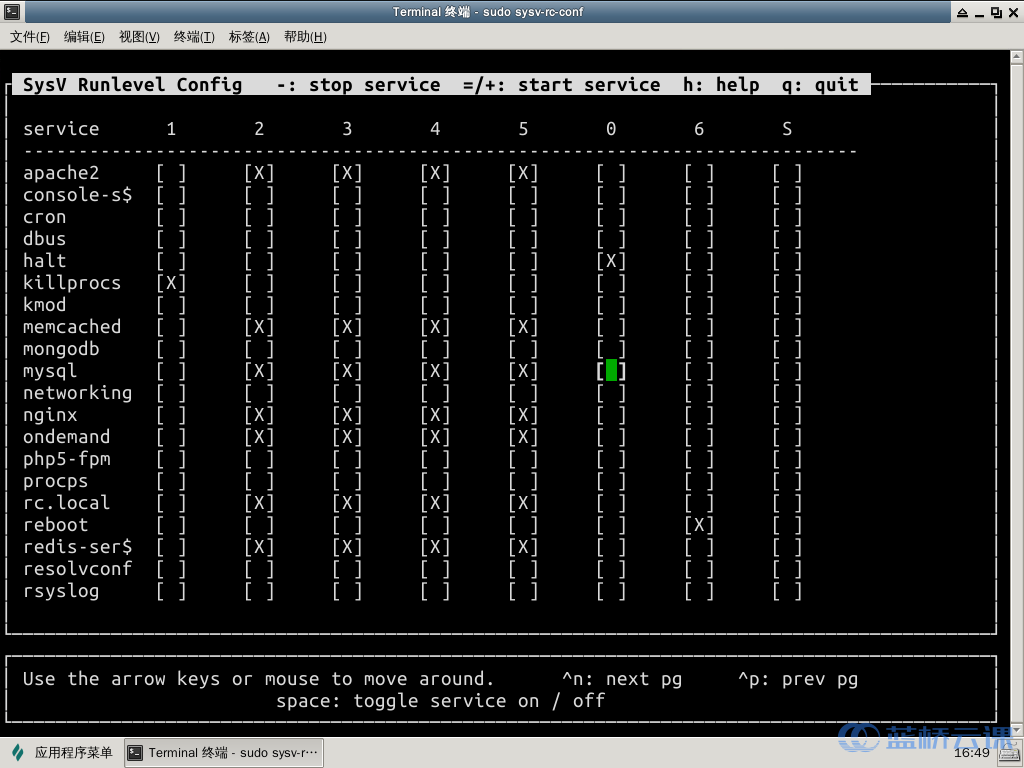Toggle redis-ser$ checkbox for runlevel 3

point(347,547)
